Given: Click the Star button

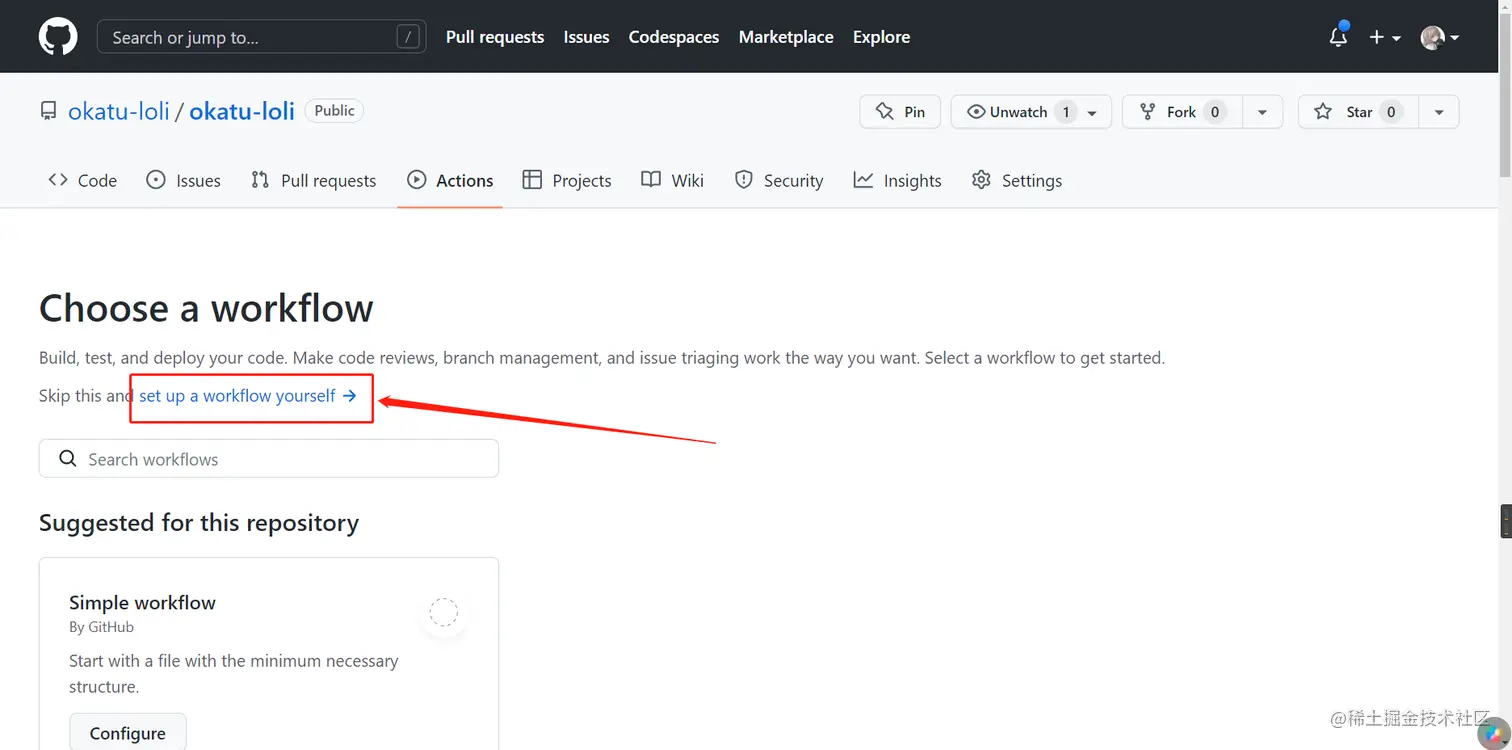Looking at the screenshot, I should click(x=1358, y=112).
